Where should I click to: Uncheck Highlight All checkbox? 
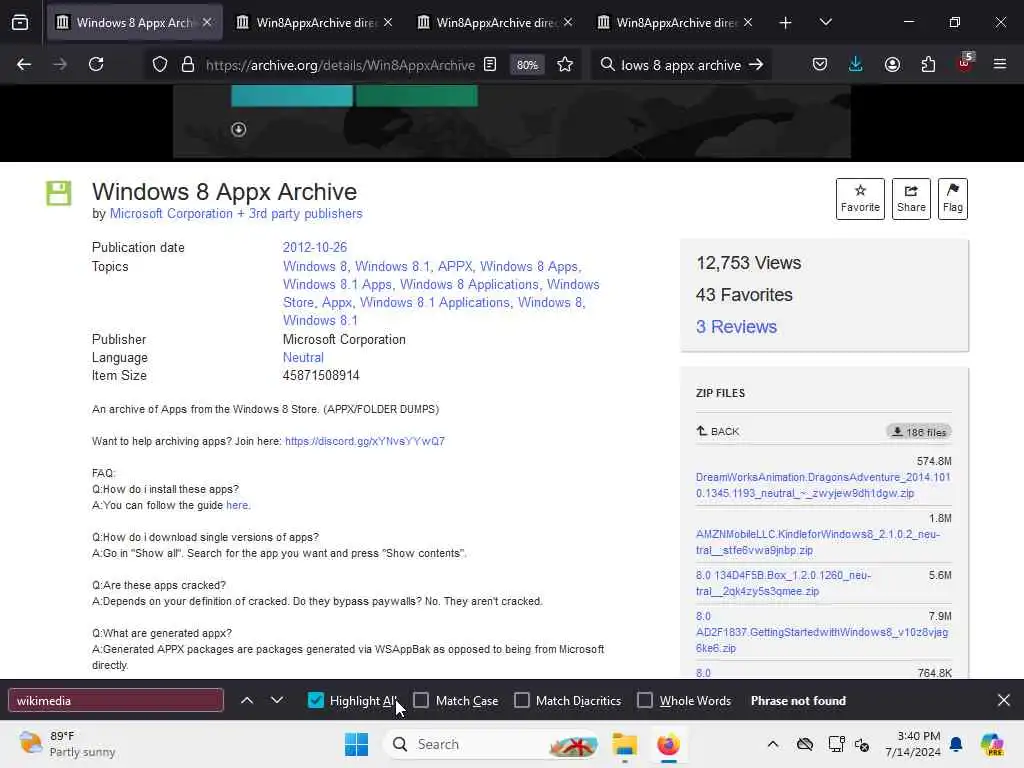pyautogui.click(x=315, y=700)
